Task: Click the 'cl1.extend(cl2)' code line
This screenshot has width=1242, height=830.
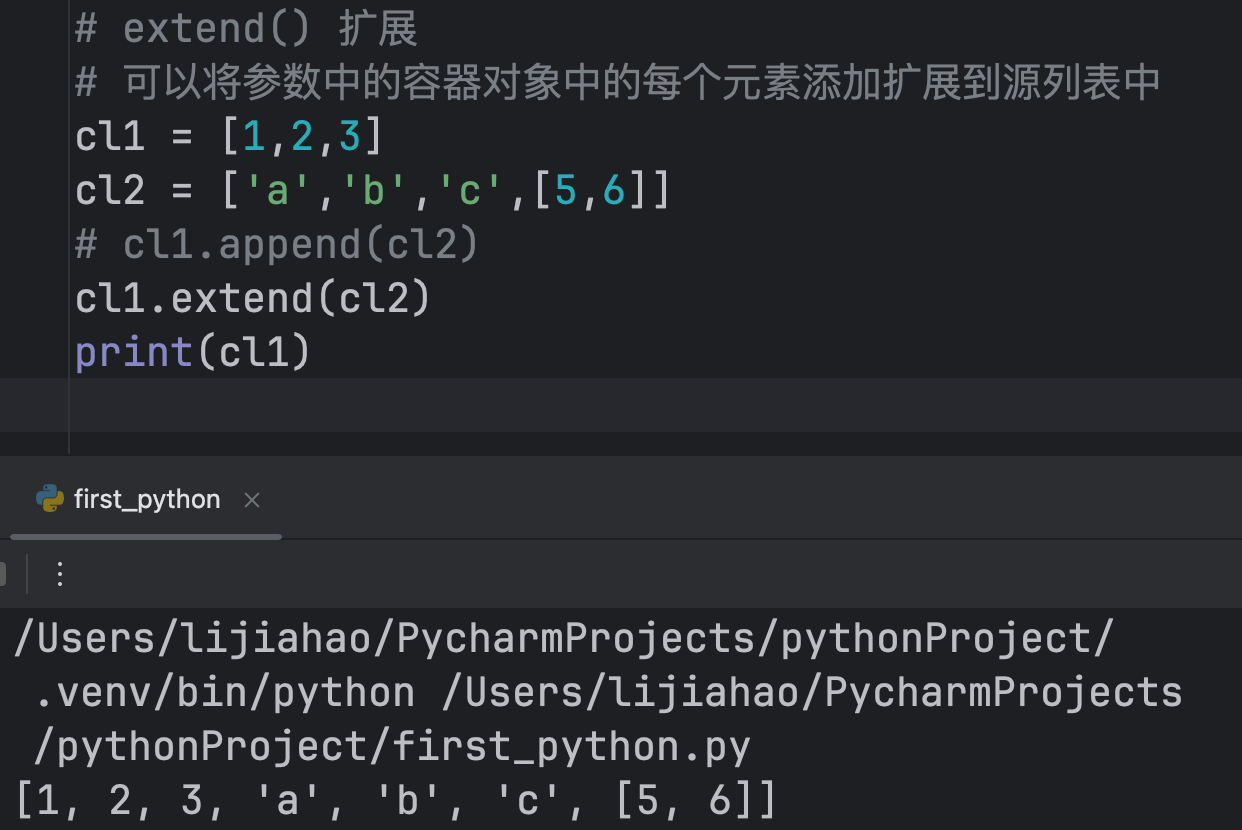Action: [x=253, y=298]
